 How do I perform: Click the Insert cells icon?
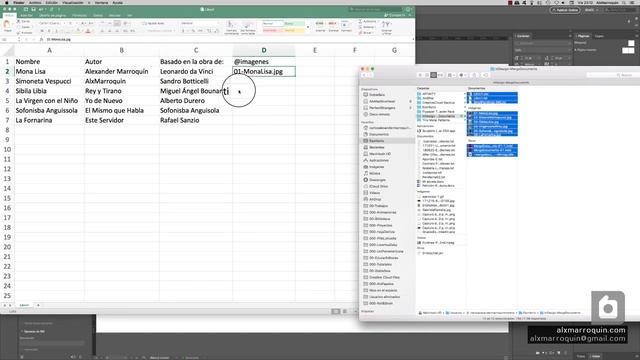click(x=320, y=27)
